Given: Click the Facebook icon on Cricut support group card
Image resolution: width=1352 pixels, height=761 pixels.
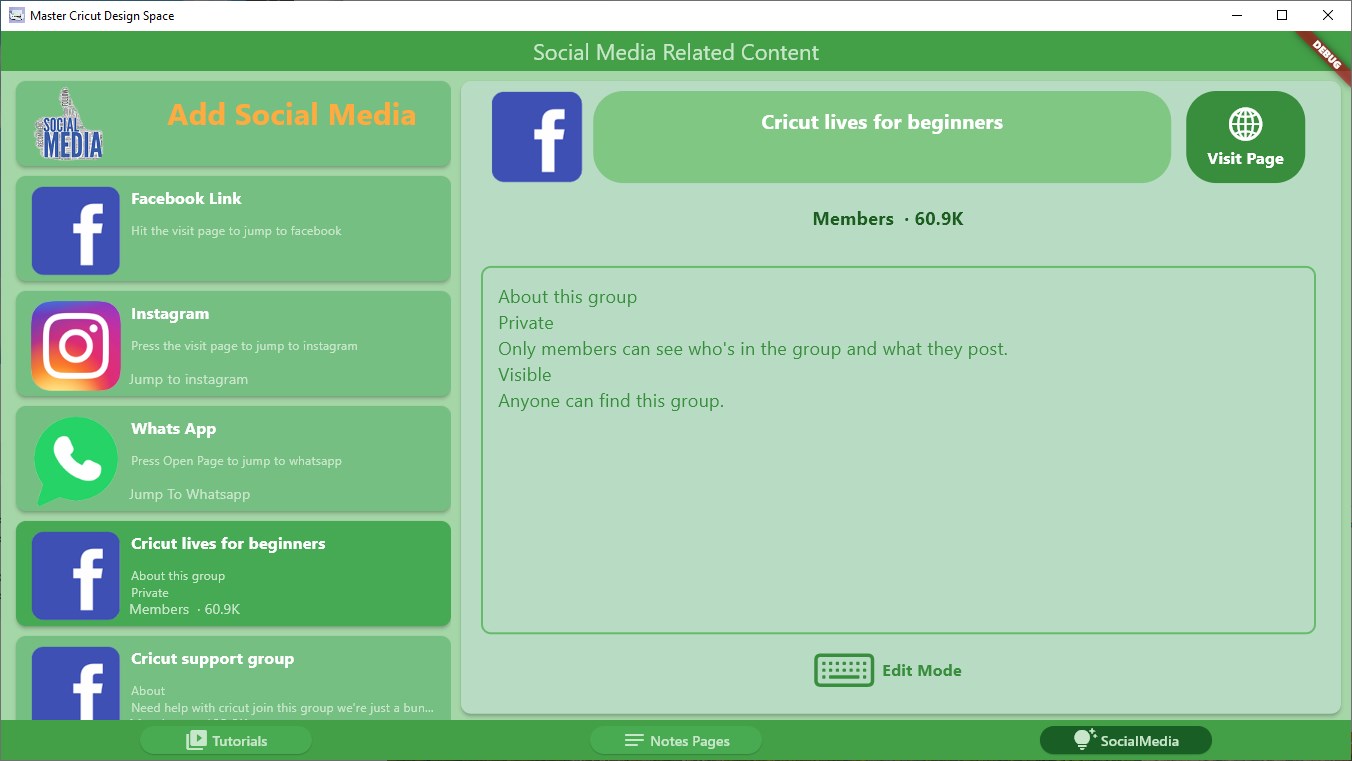Looking at the screenshot, I should point(74,688).
